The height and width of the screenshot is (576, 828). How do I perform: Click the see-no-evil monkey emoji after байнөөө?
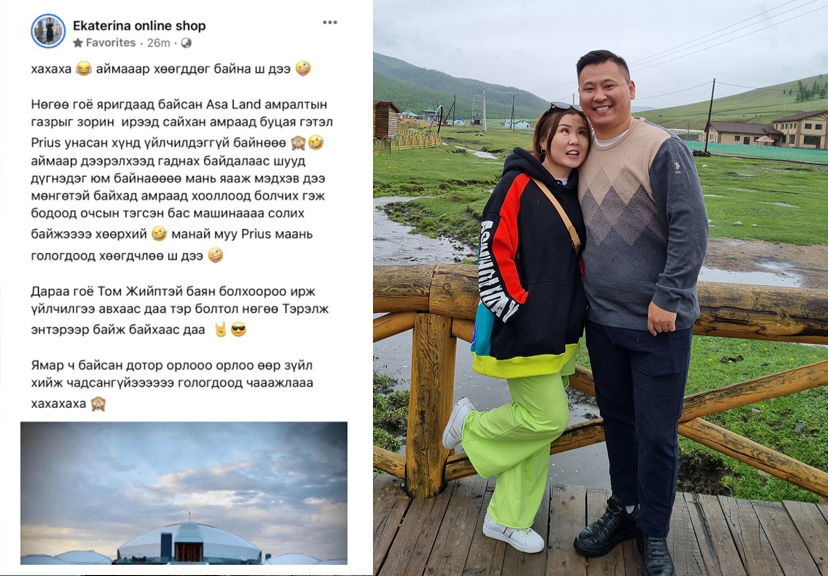298,143
